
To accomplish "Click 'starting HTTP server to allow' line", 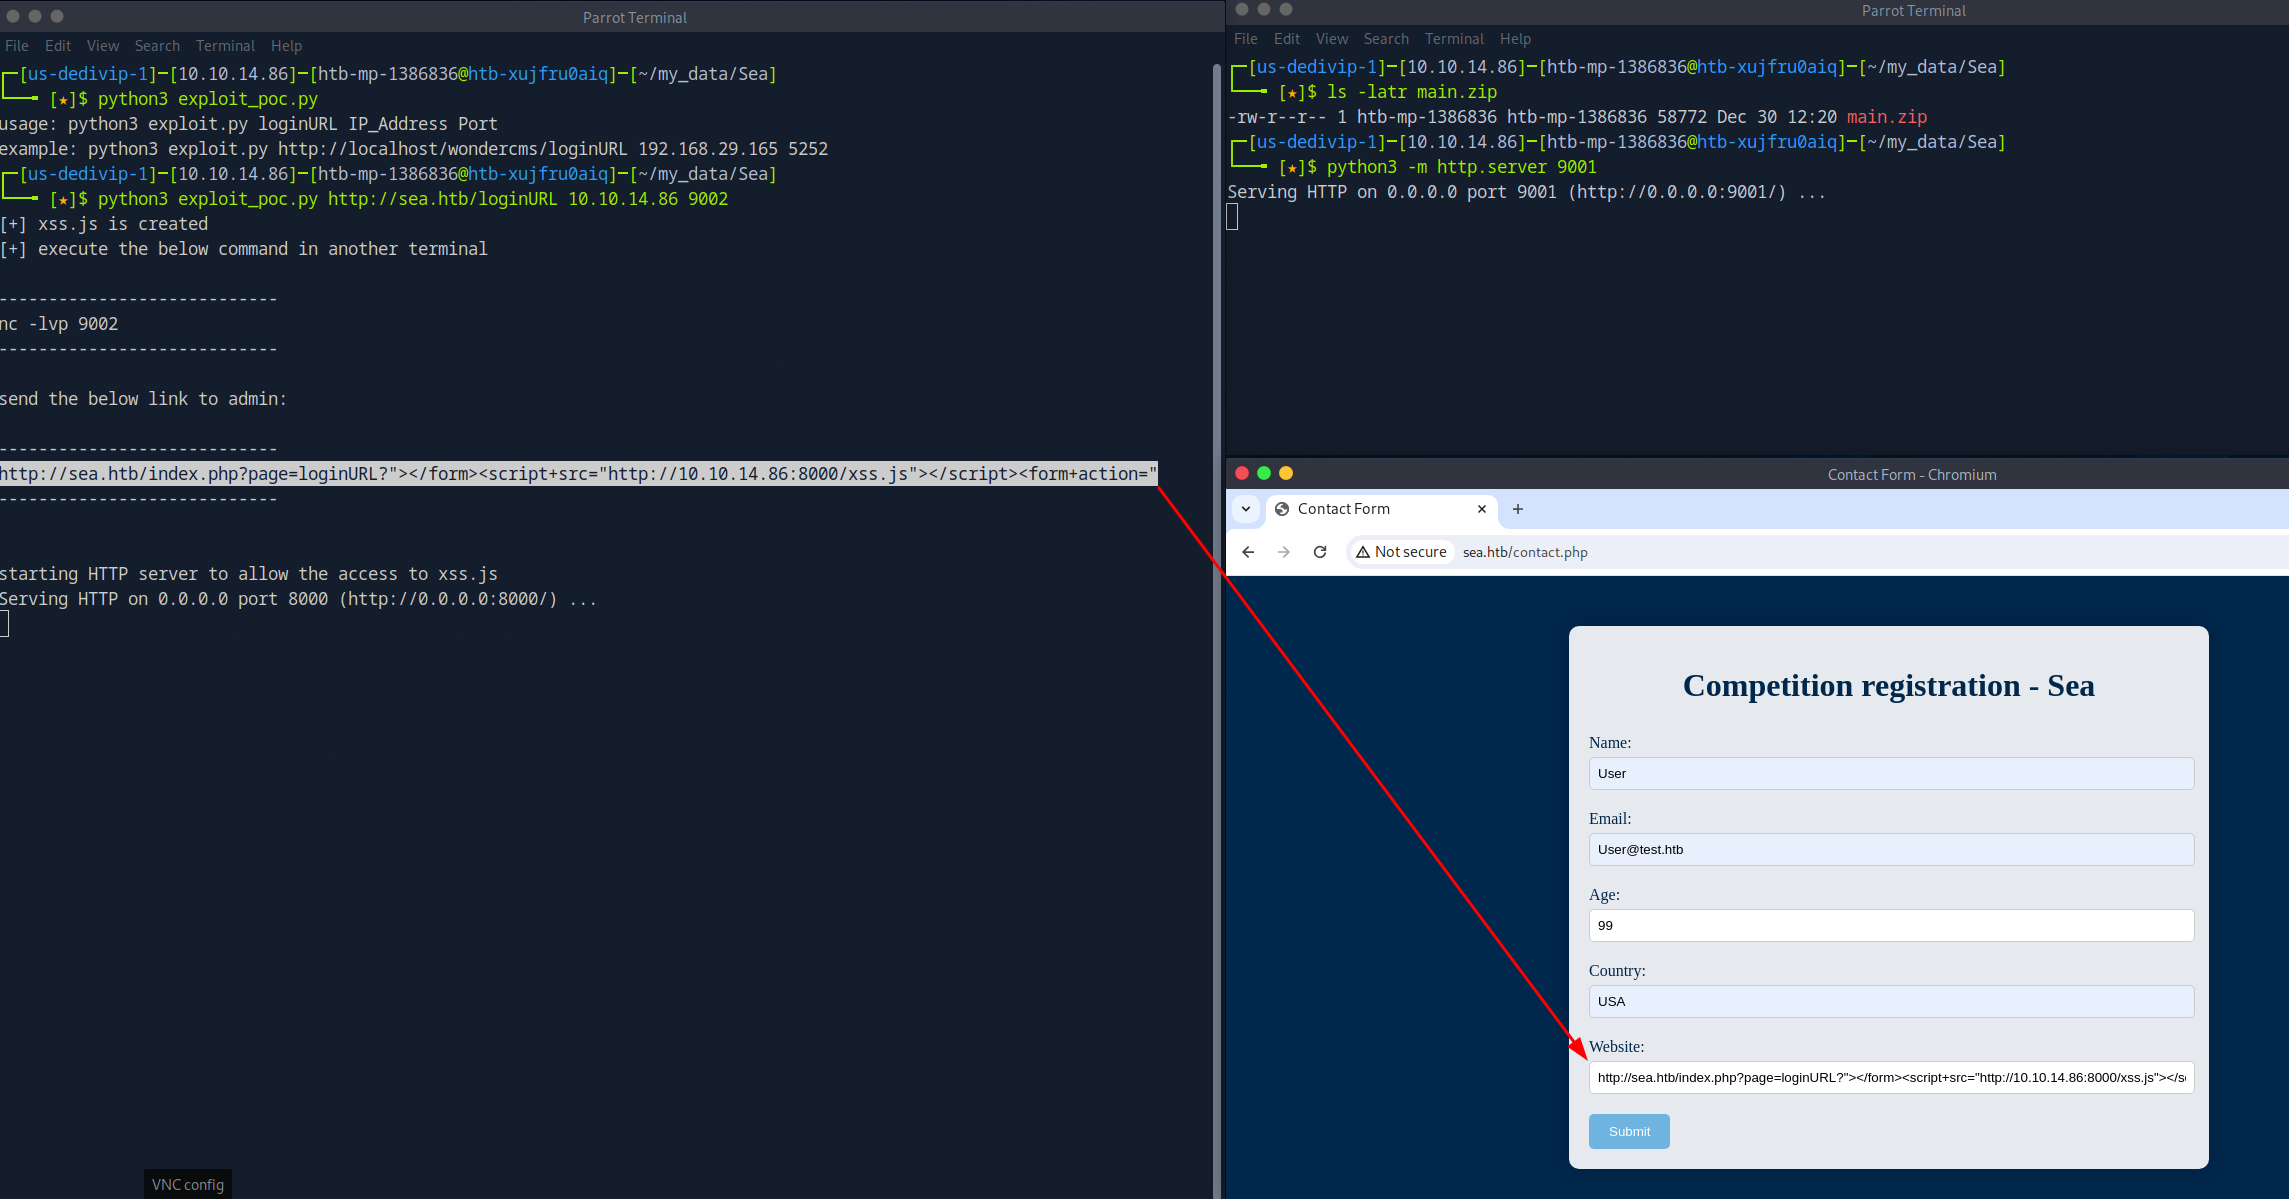I will click(248, 574).
